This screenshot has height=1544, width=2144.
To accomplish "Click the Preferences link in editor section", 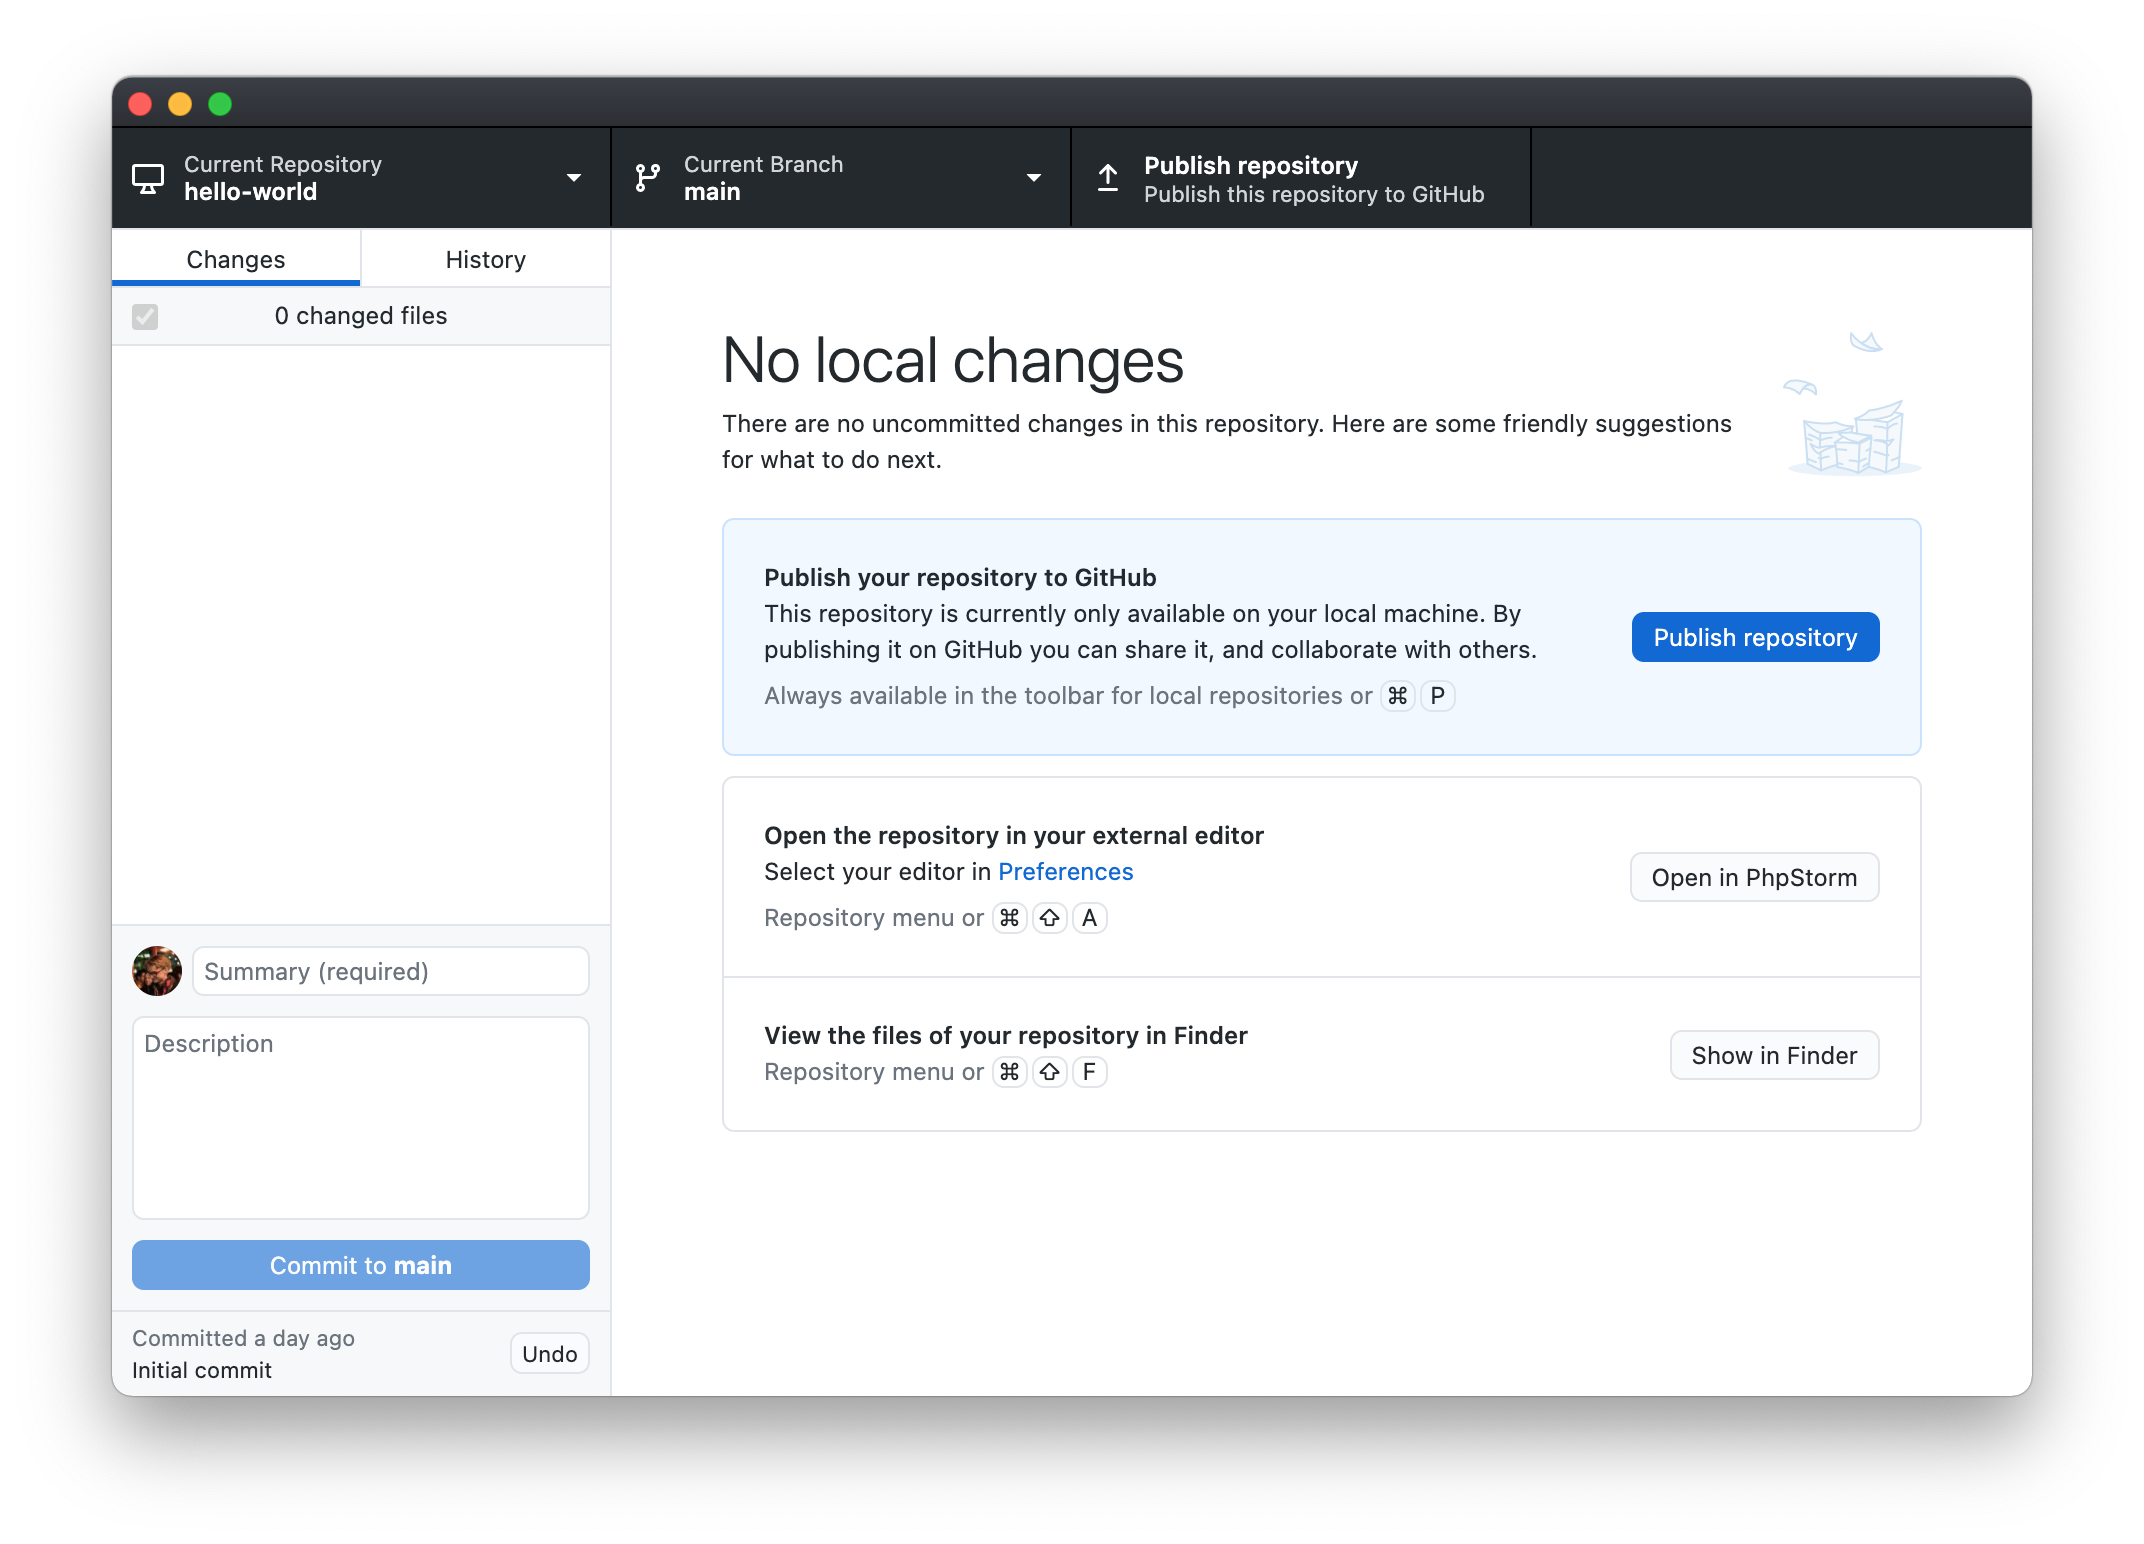I will [x=1065, y=870].
